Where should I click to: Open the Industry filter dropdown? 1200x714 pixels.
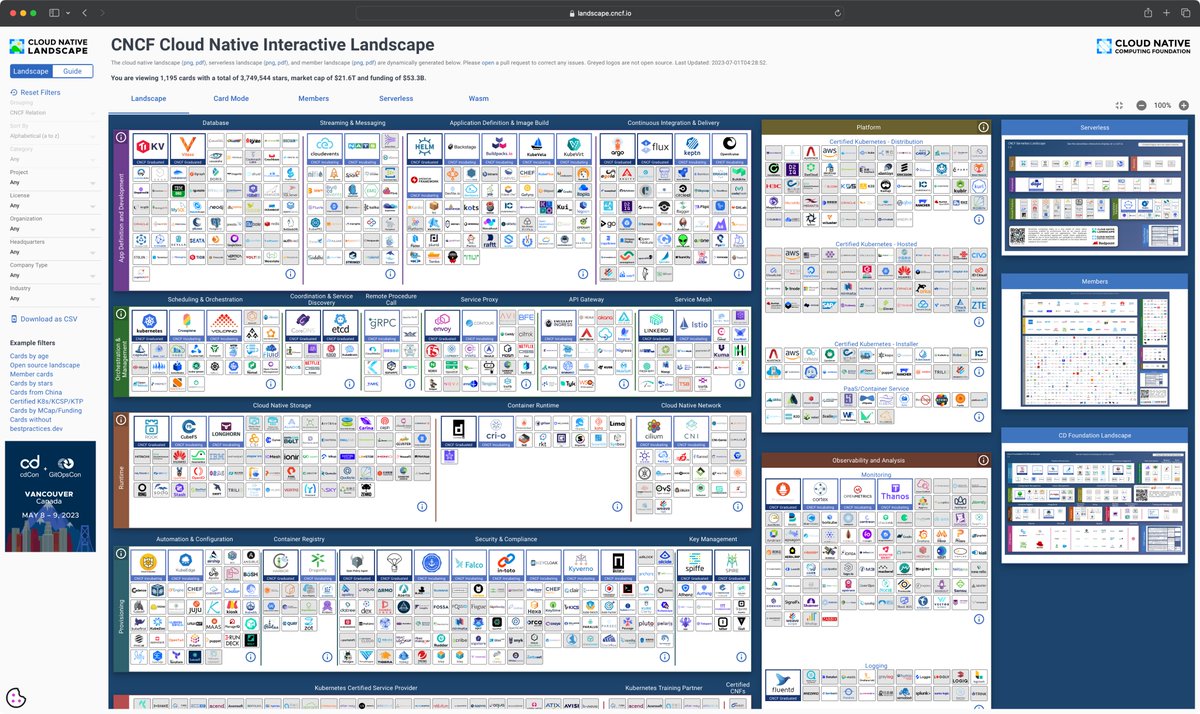(53, 299)
